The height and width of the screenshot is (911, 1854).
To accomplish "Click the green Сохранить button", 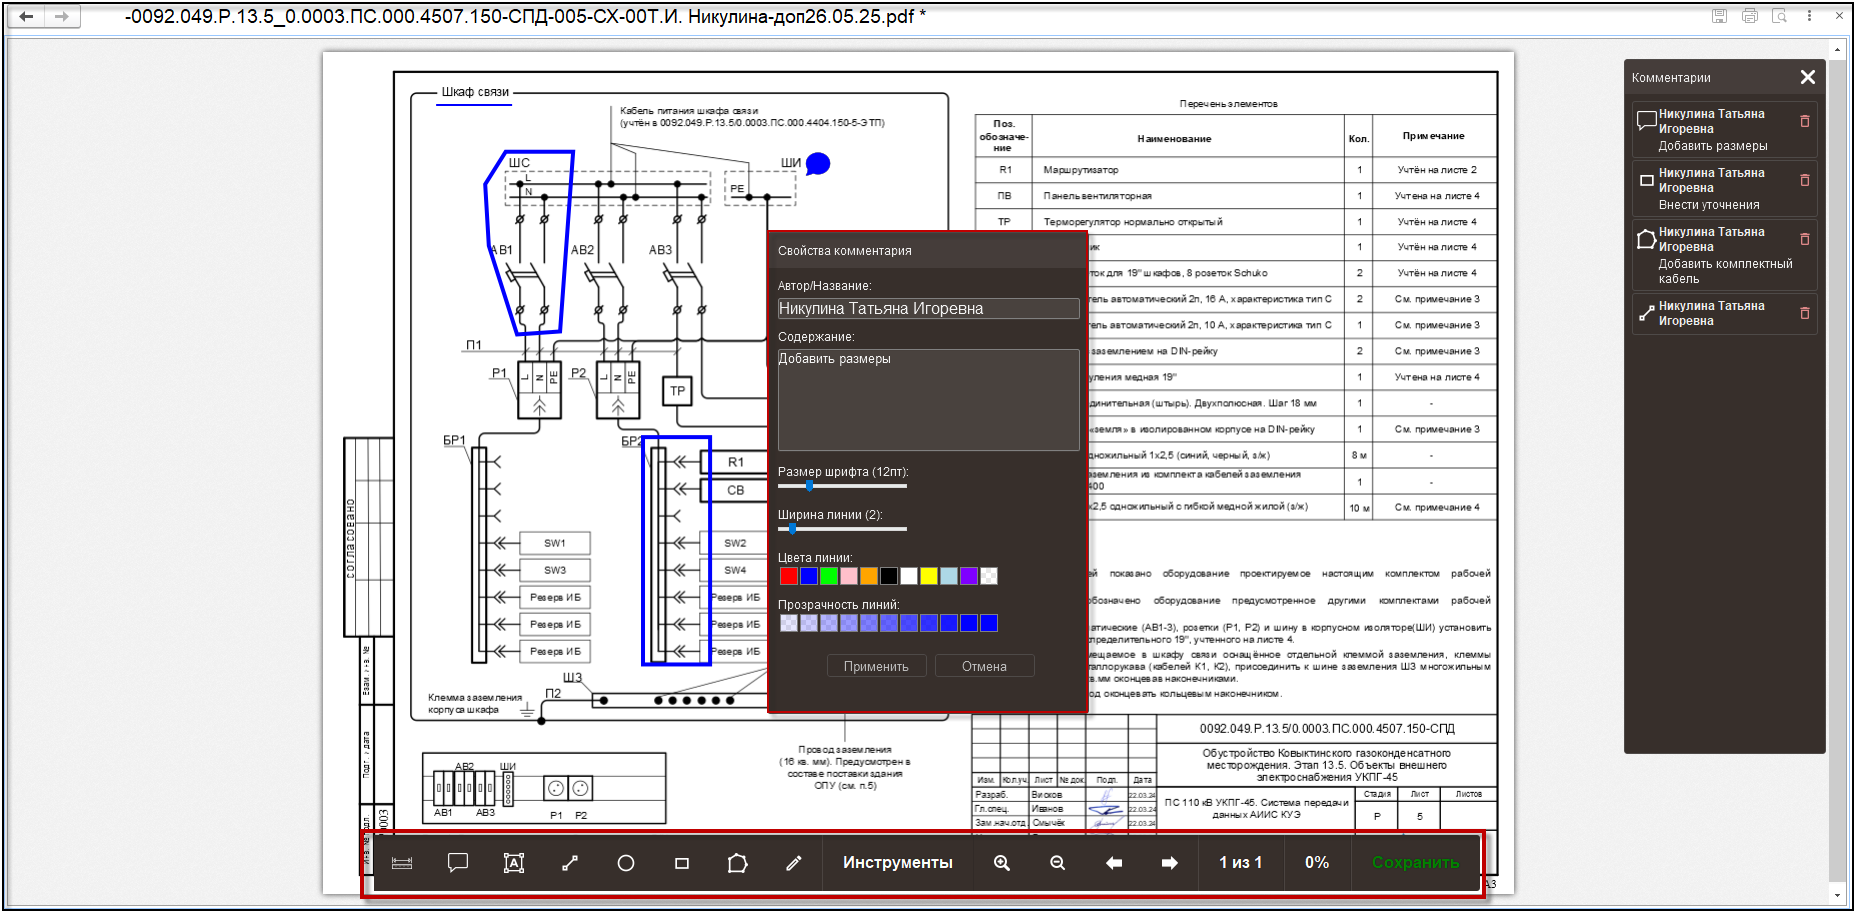I will [1415, 863].
